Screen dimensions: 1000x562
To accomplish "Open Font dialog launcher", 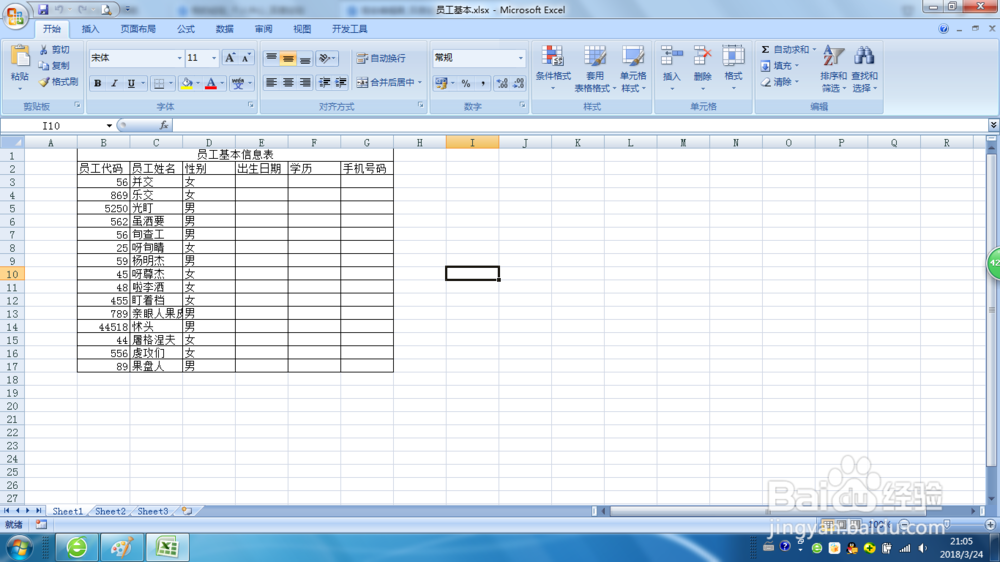I will (x=251, y=105).
